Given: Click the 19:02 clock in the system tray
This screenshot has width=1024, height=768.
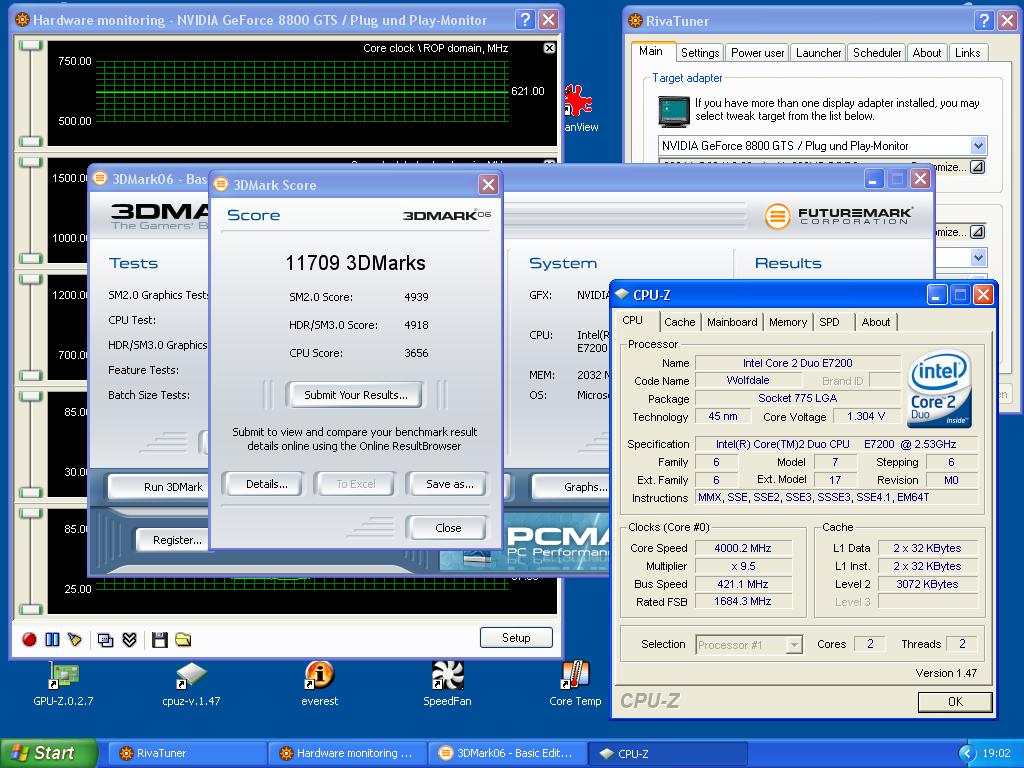Looking at the screenshot, I should point(996,753).
